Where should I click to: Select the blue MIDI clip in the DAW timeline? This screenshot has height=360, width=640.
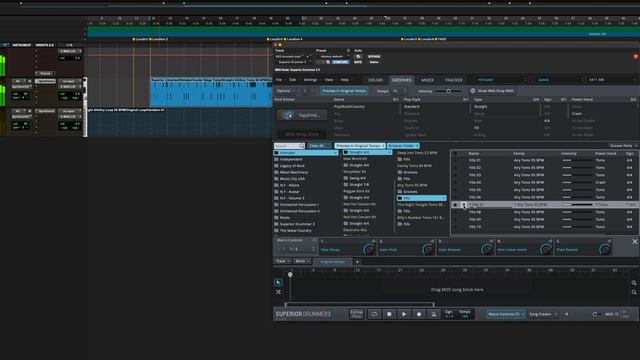click(211, 92)
